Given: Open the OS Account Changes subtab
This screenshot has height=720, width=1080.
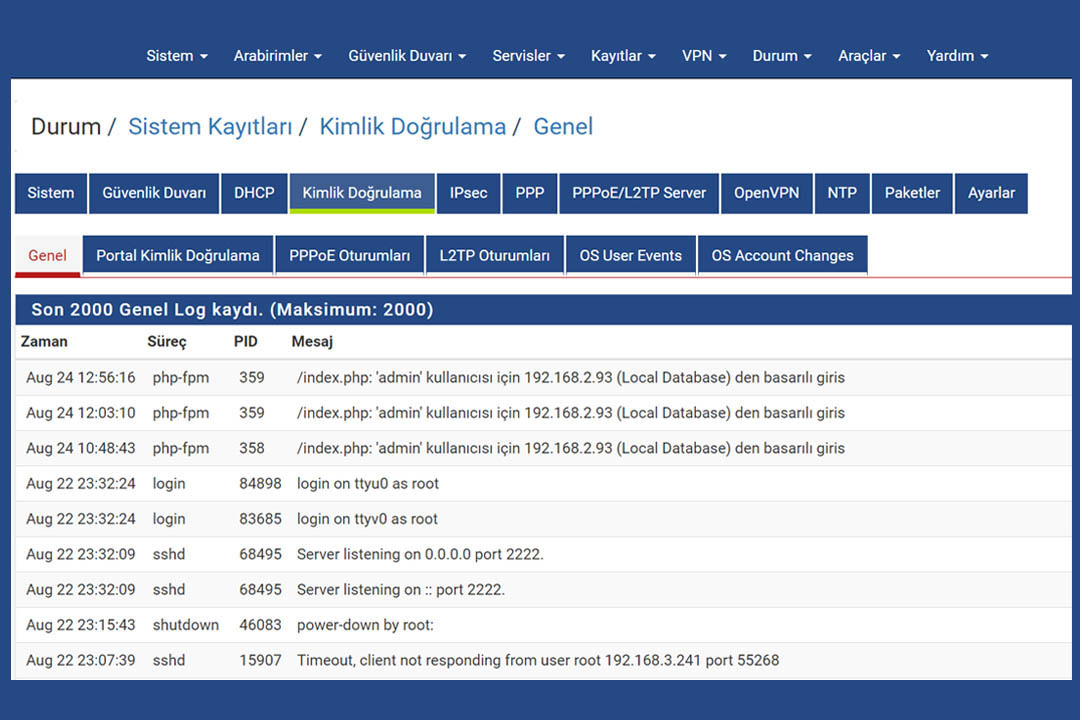Looking at the screenshot, I should click(x=782, y=256).
